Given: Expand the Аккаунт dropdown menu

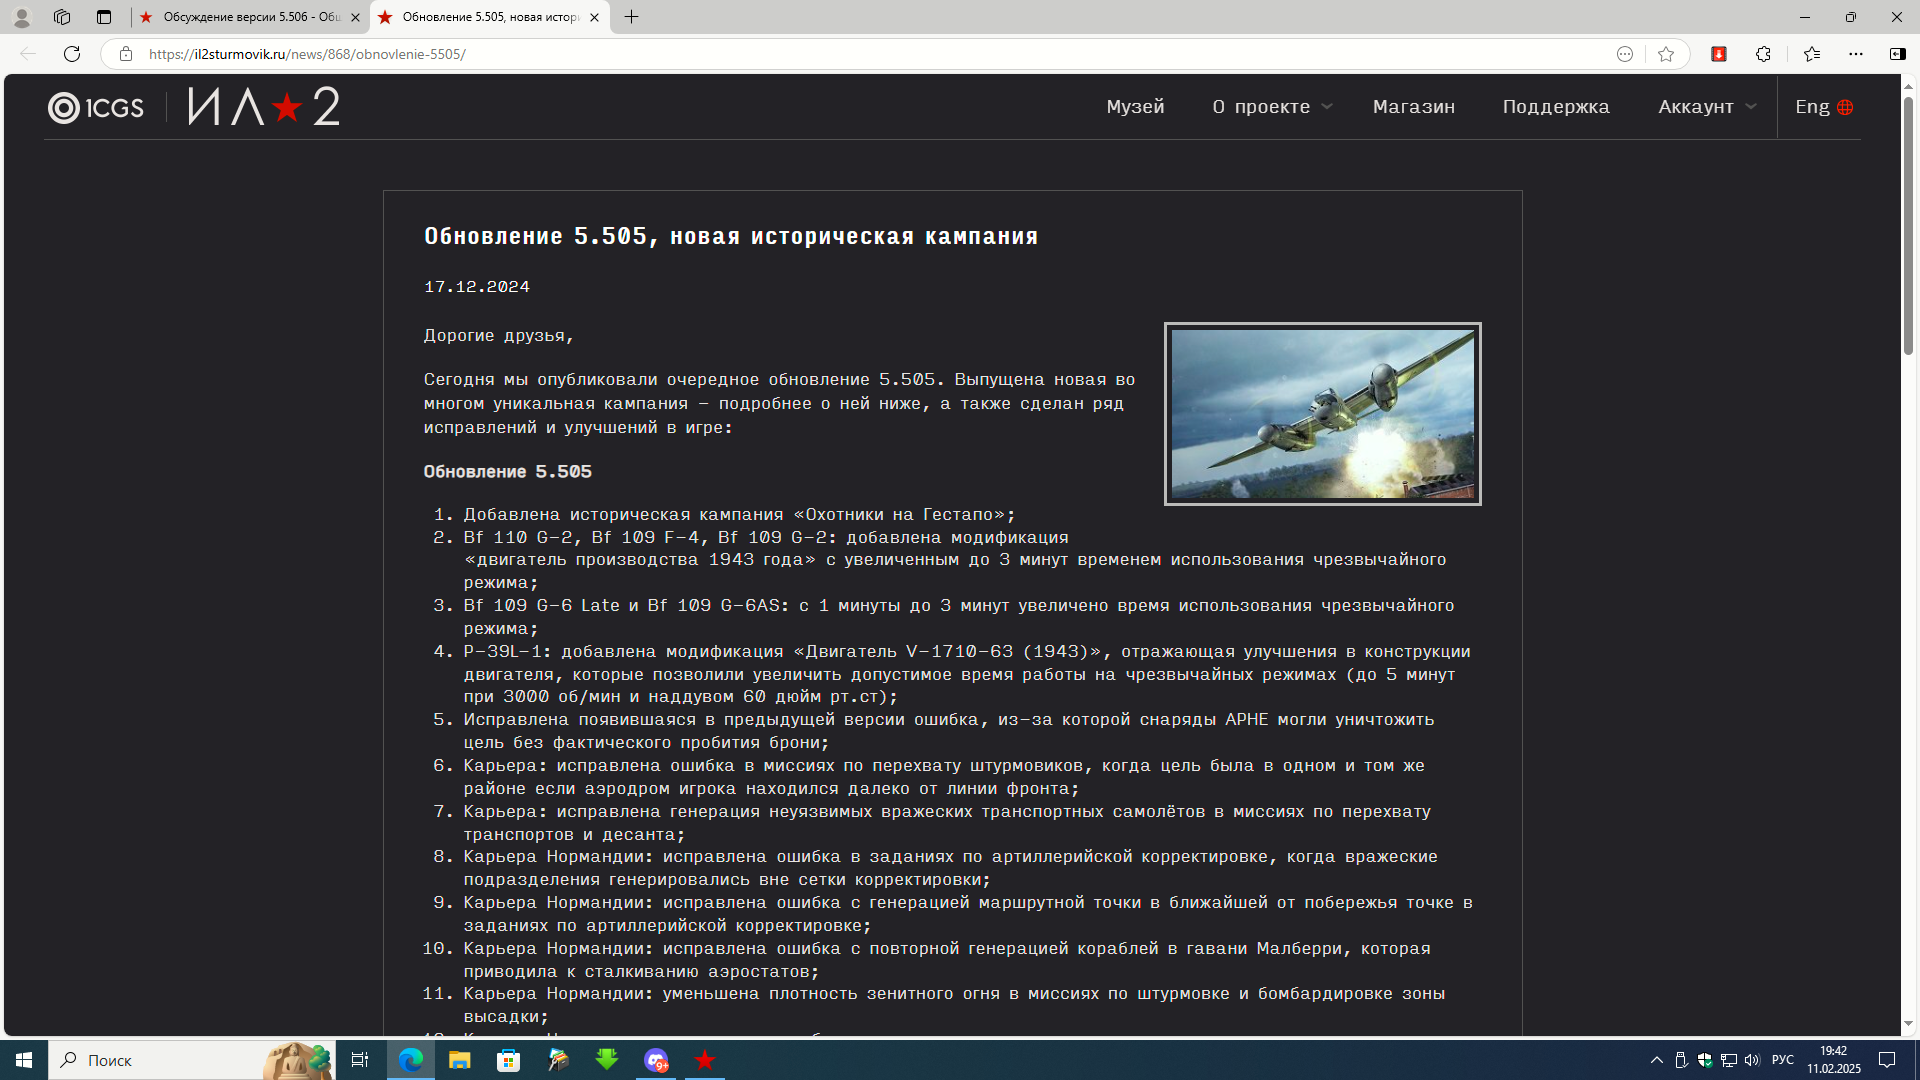Looking at the screenshot, I should tap(1707, 107).
